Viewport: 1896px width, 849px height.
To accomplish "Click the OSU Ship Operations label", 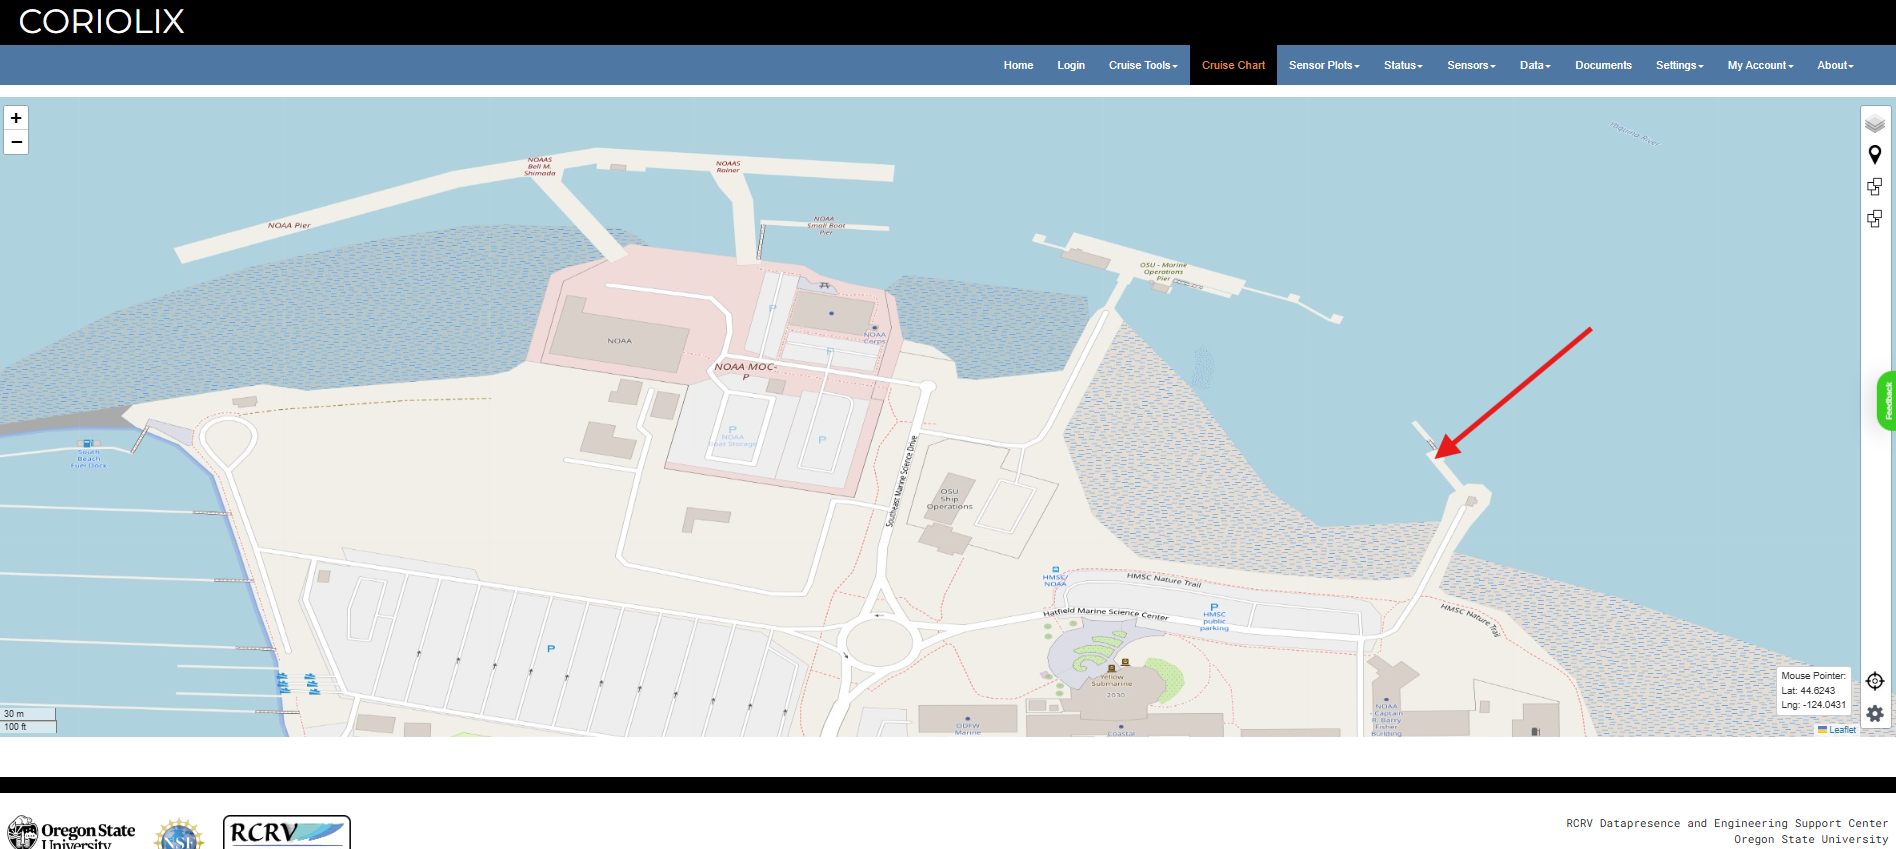I will pos(949,499).
